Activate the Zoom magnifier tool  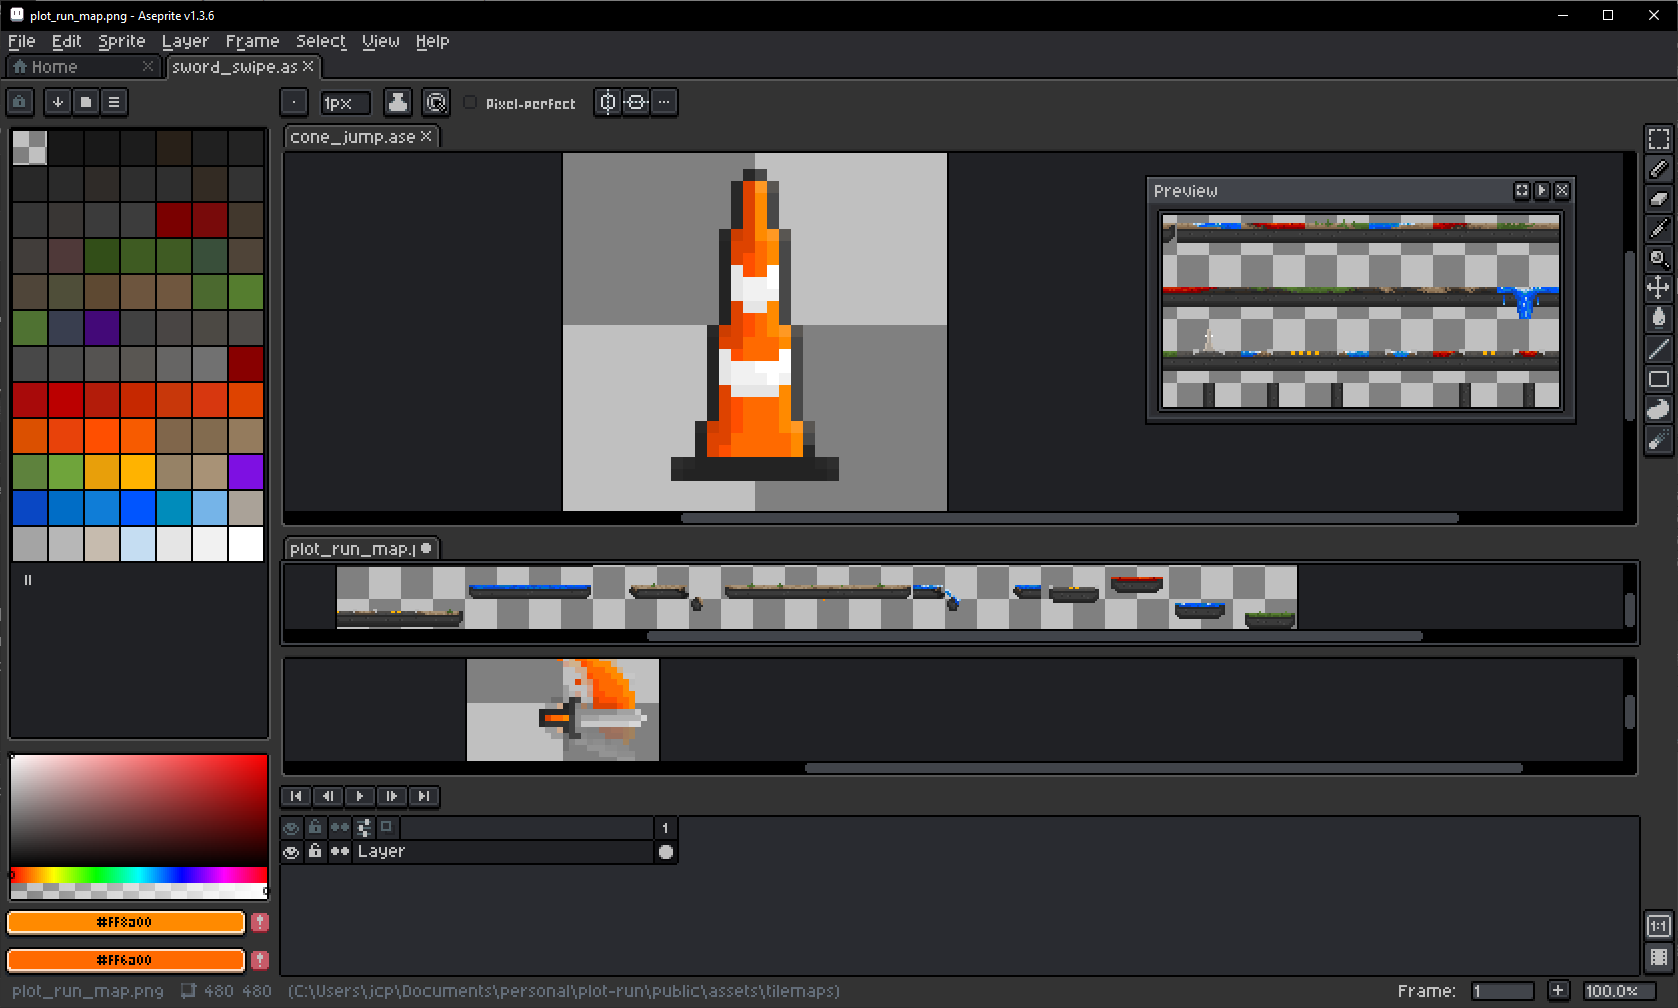pyautogui.click(x=1658, y=259)
